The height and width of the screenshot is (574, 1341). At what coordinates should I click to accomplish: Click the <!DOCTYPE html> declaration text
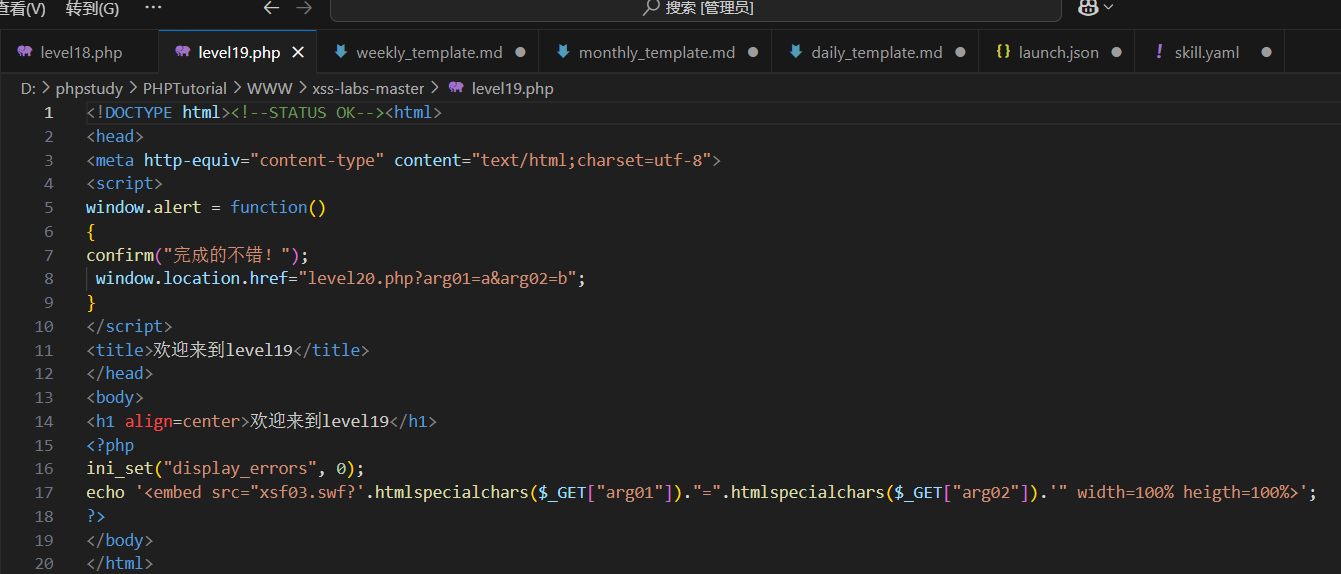(158, 112)
